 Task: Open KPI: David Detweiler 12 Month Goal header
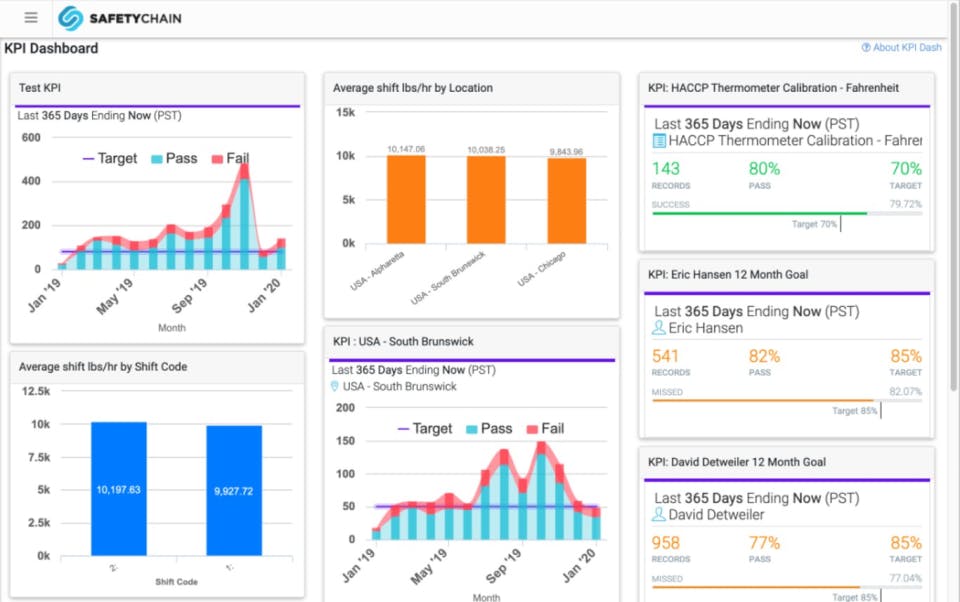coord(737,462)
